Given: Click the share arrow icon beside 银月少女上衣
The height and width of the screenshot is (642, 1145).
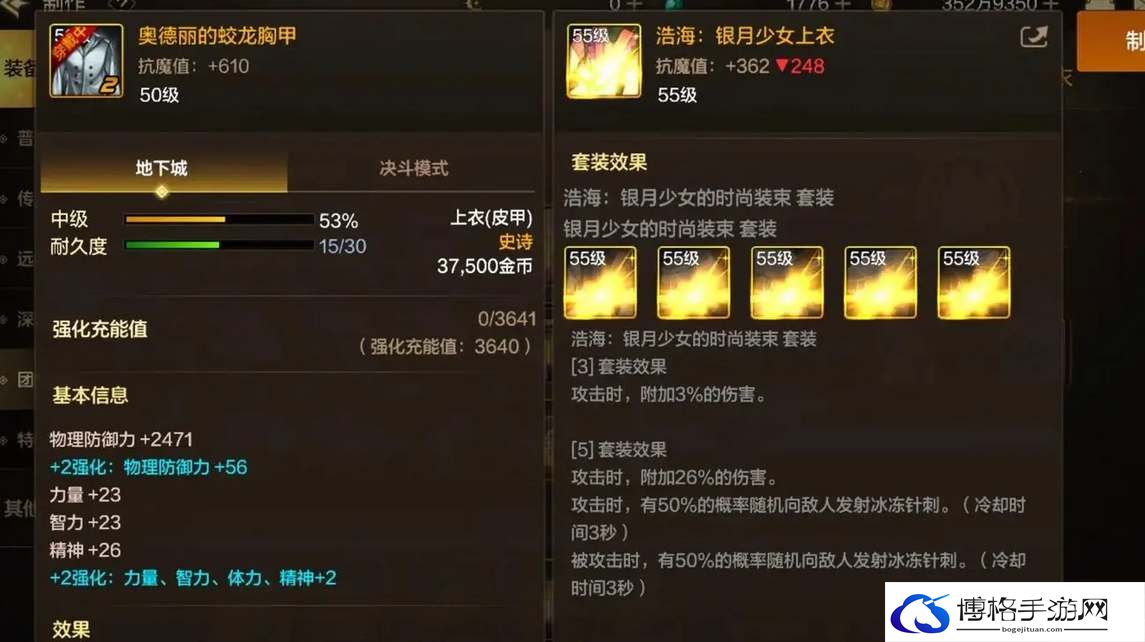Looking at the screenshot, I should tap(1033, 37).
